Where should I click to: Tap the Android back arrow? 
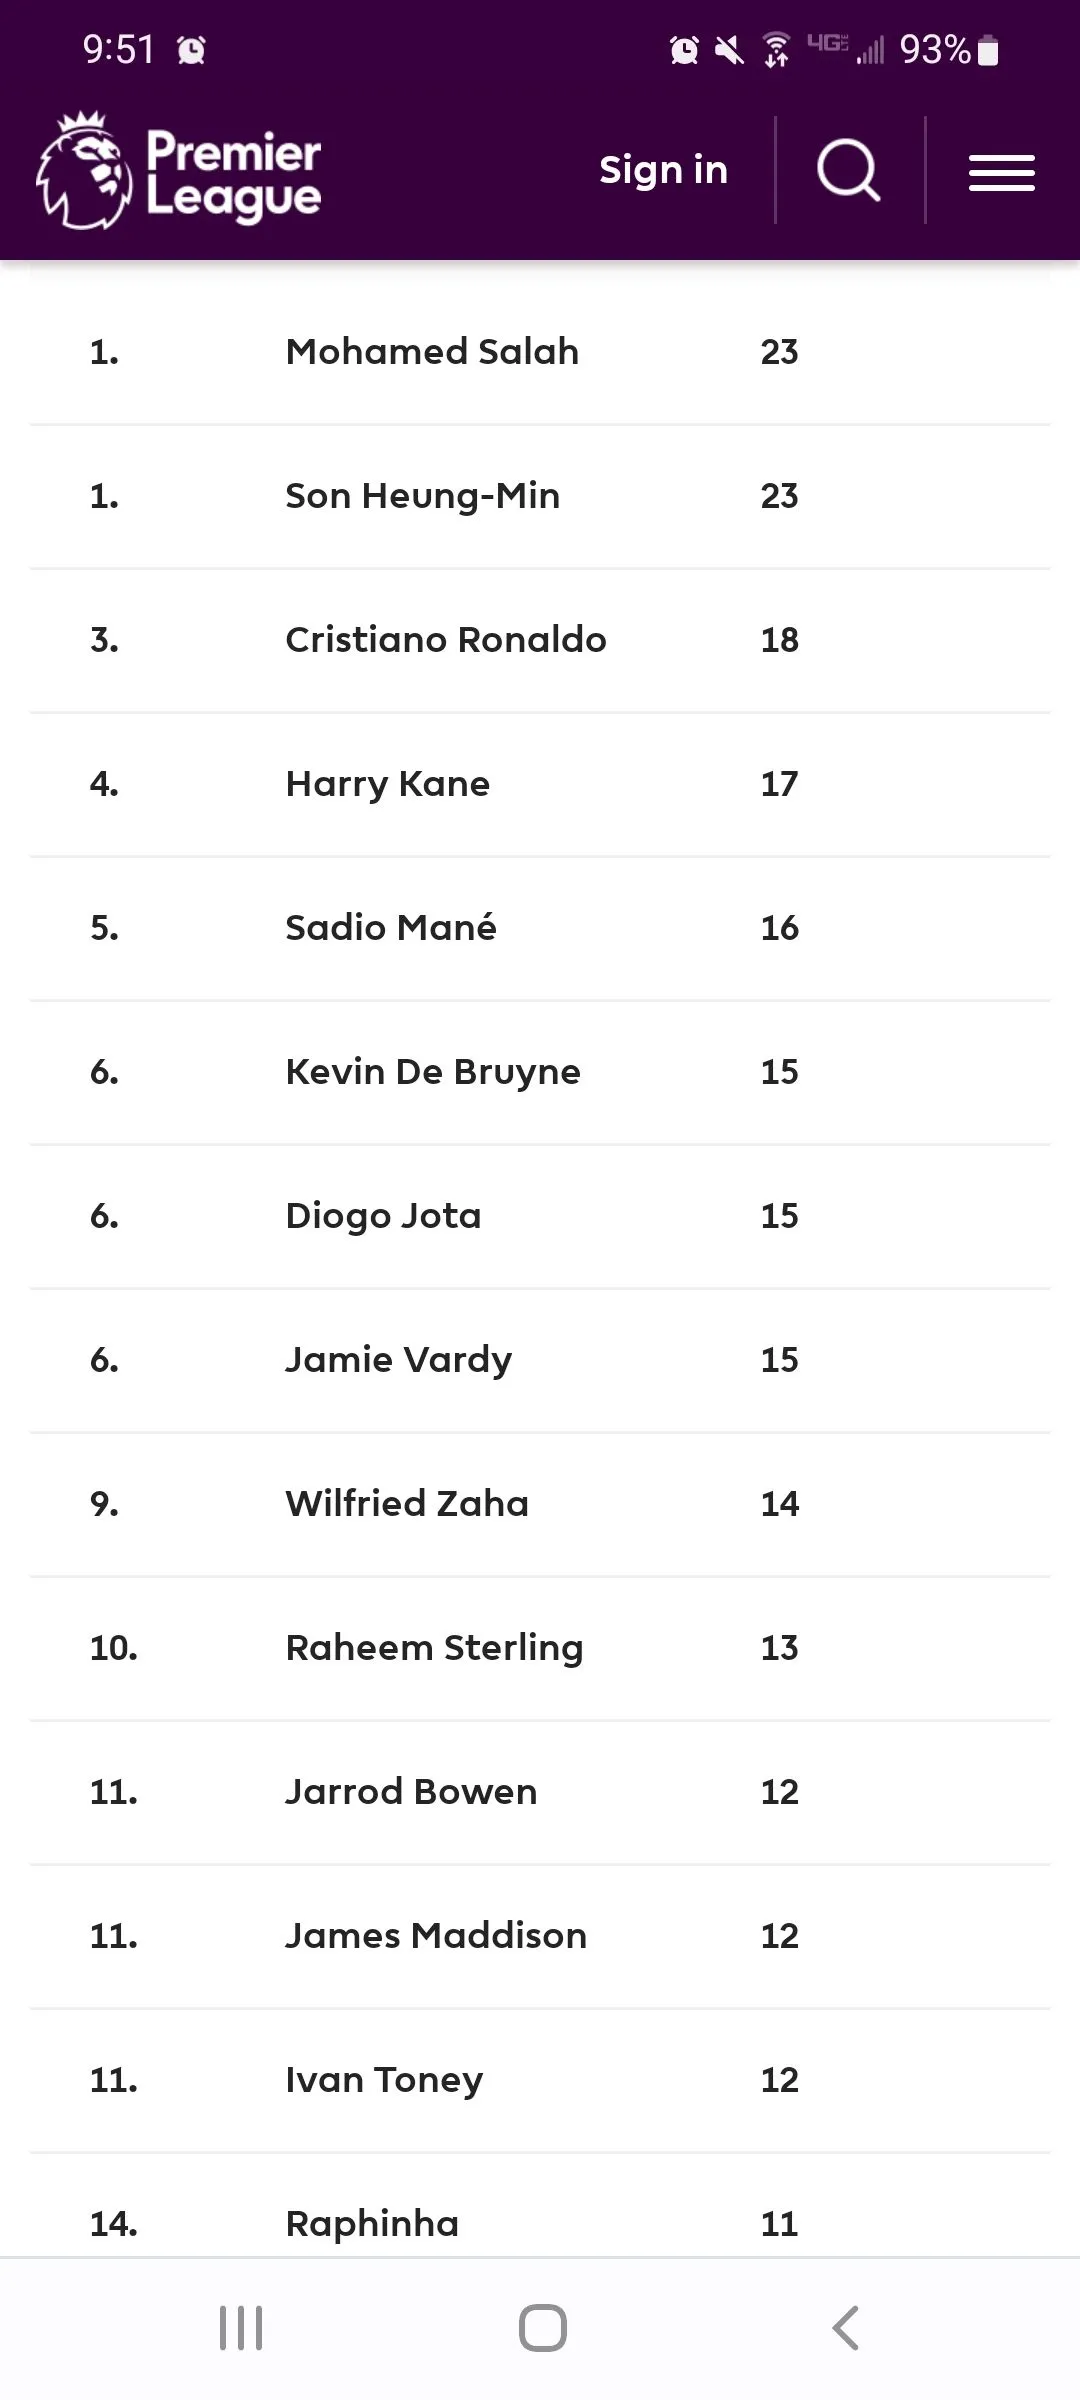click(845, 2327)
